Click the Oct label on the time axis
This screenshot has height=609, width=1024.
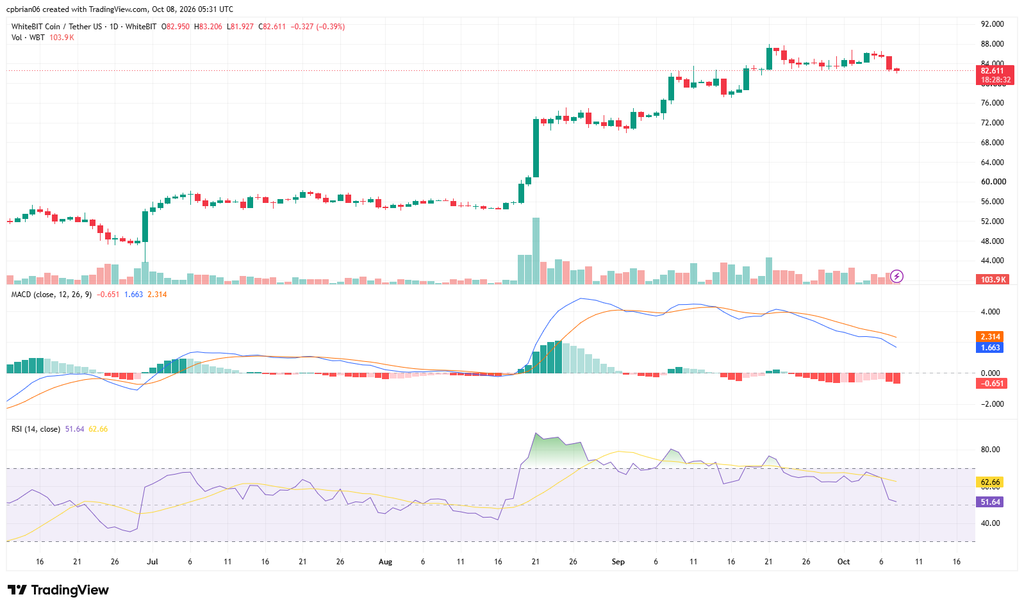click(x=843, y=561)
